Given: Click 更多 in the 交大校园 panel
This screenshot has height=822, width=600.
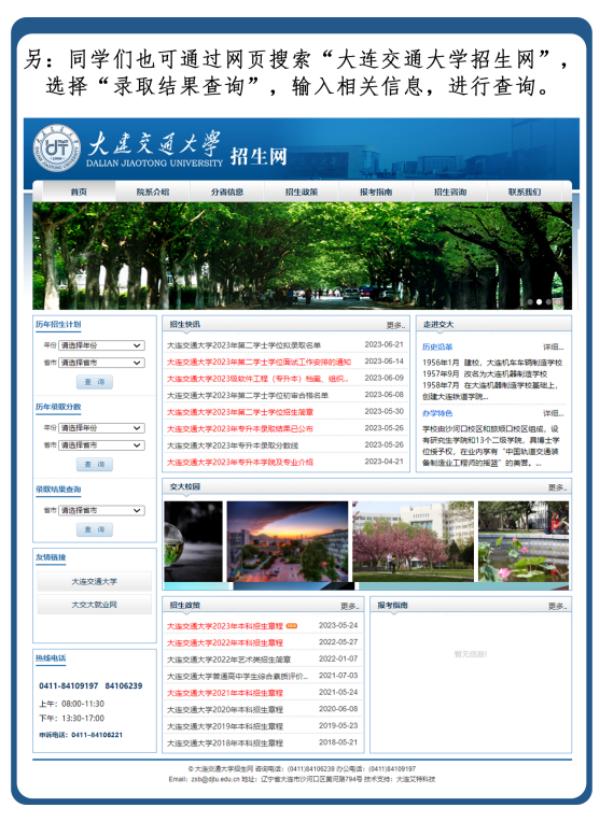Looking at the screenshot, I should [557, 488].
